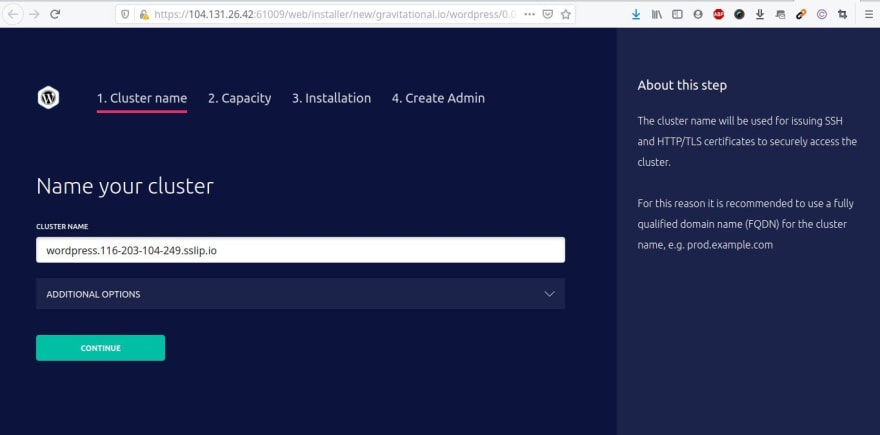Select the 3. Installation step
Image resolution: width=880 pixels, height=435 pixels.
click(331, 98)
